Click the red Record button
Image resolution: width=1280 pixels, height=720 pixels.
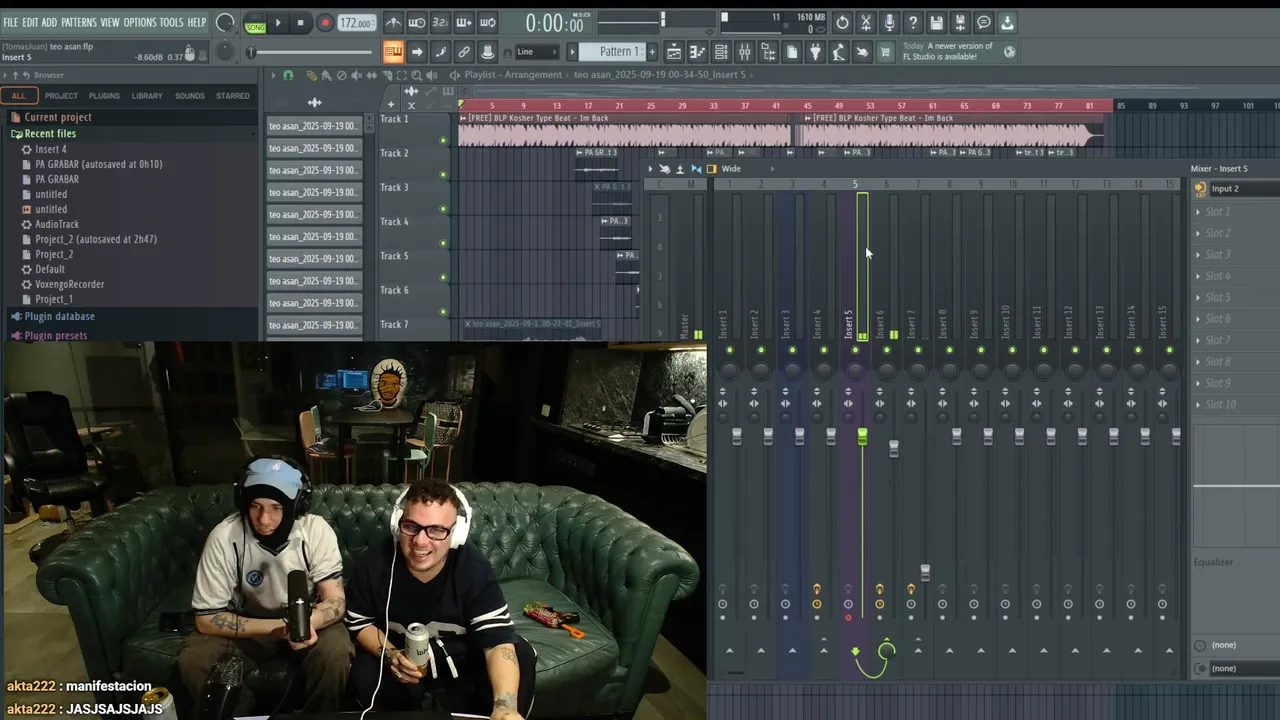pos(325,22)
